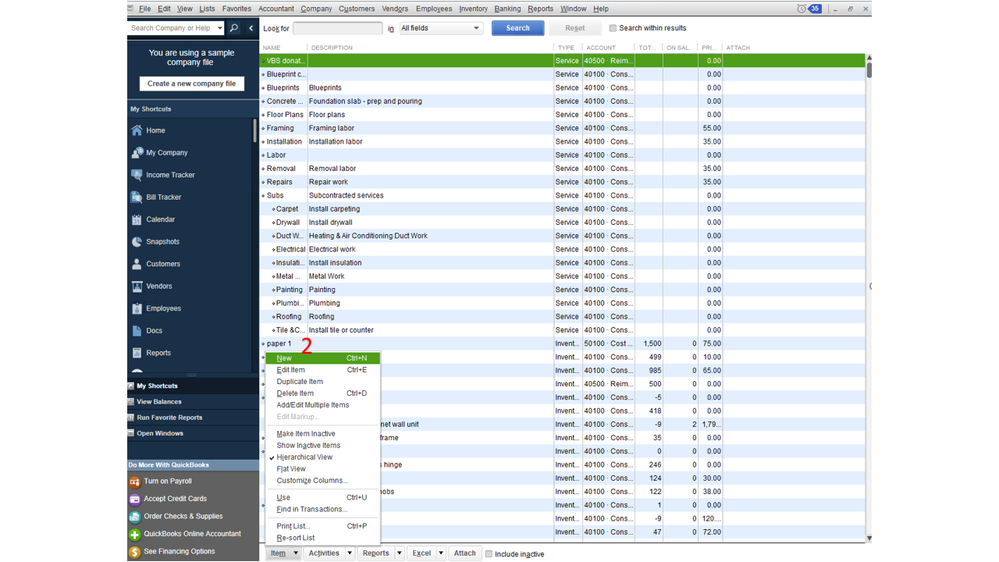Open Vendors shortcut icon
The width and height of the screenshot is (999, 562).
pyautogui.click(x=136, y=286)
